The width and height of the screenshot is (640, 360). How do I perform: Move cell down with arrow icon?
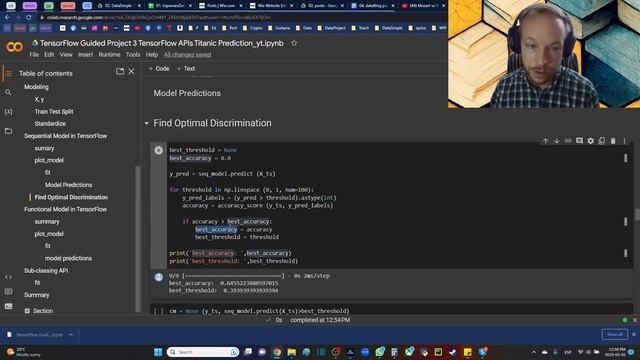[x=556, y=141]
